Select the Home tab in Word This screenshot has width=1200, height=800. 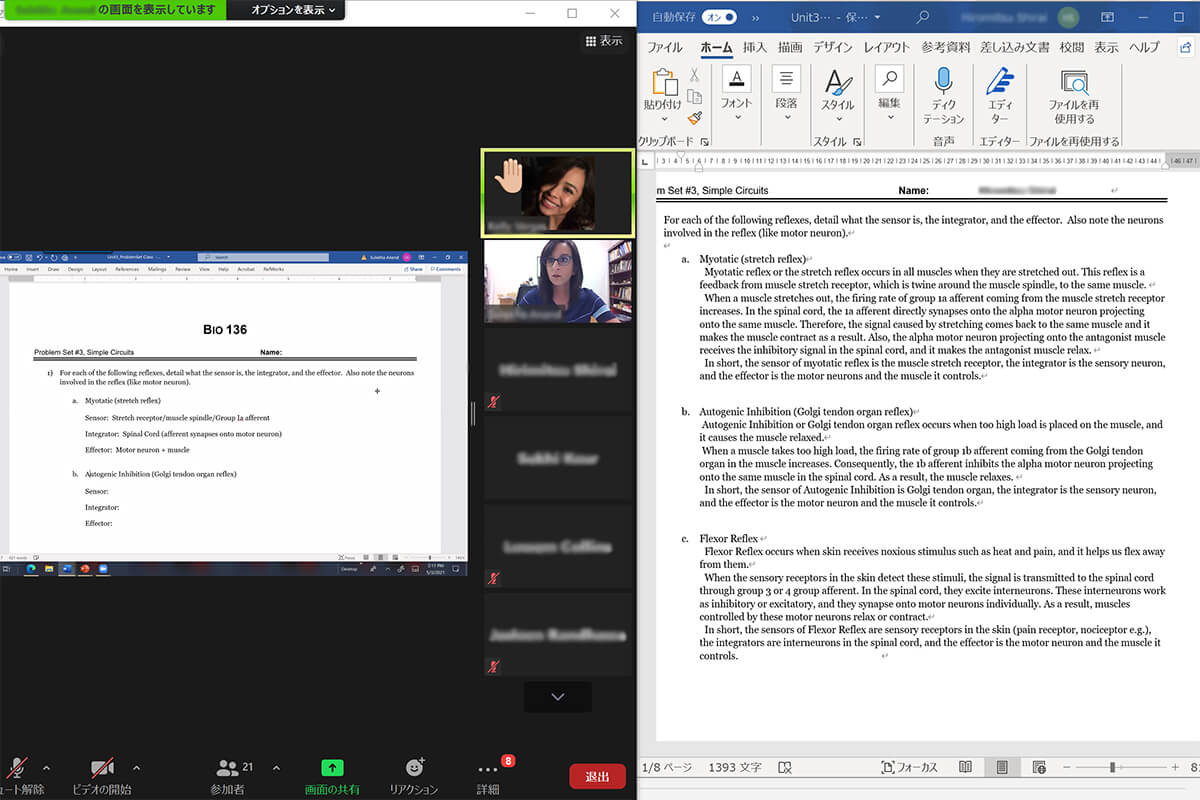pos(716,47)
